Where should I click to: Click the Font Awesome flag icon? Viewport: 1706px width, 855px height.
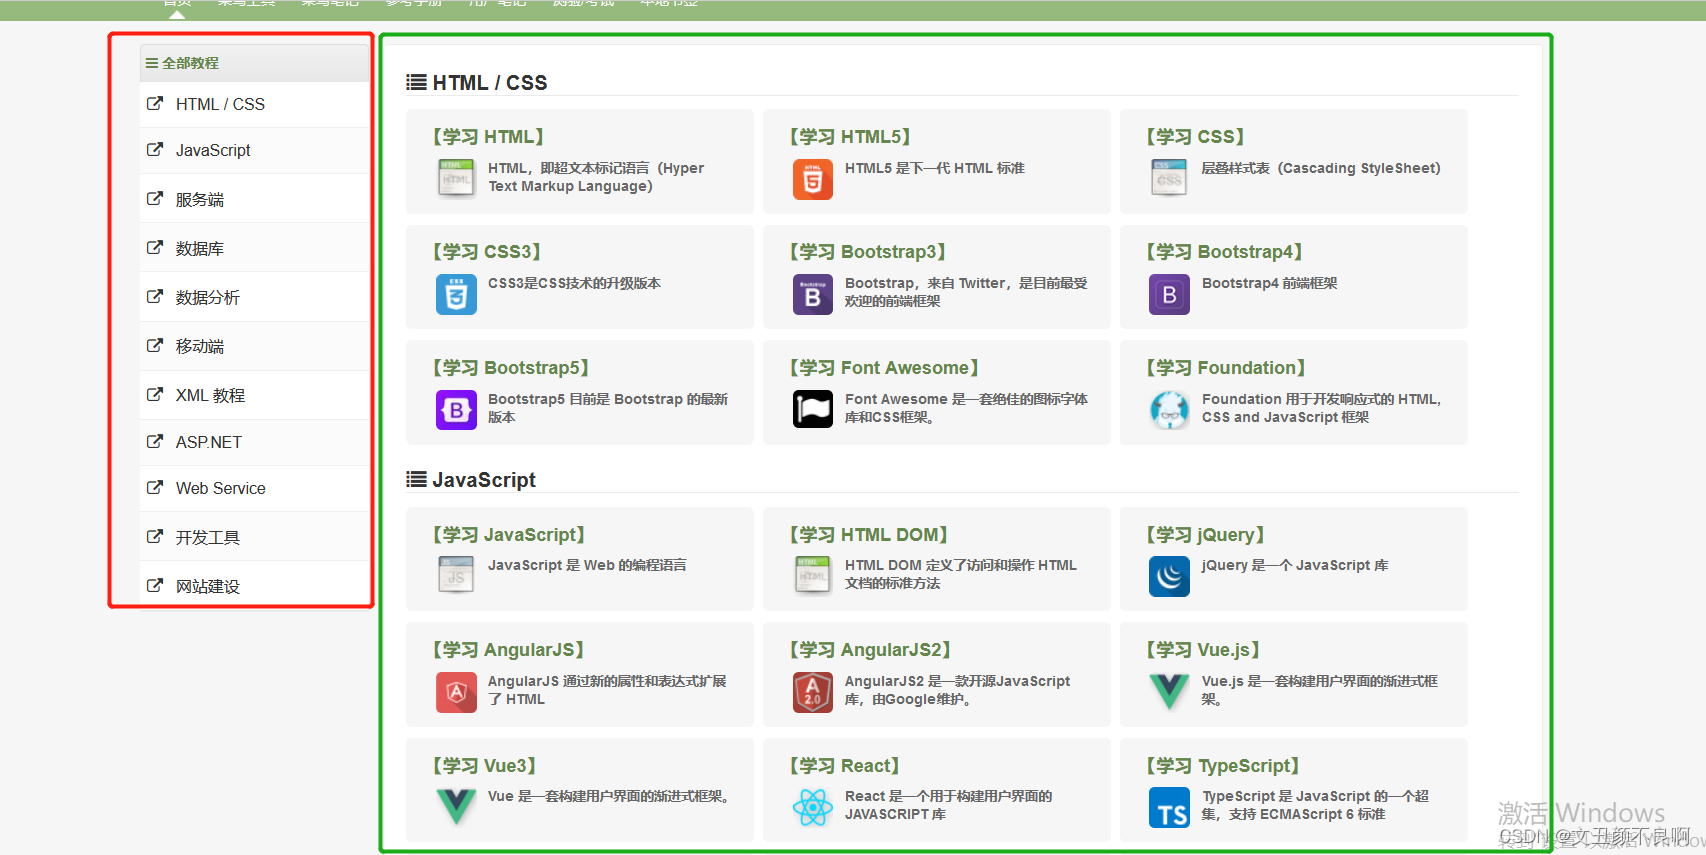coord(813,410)
